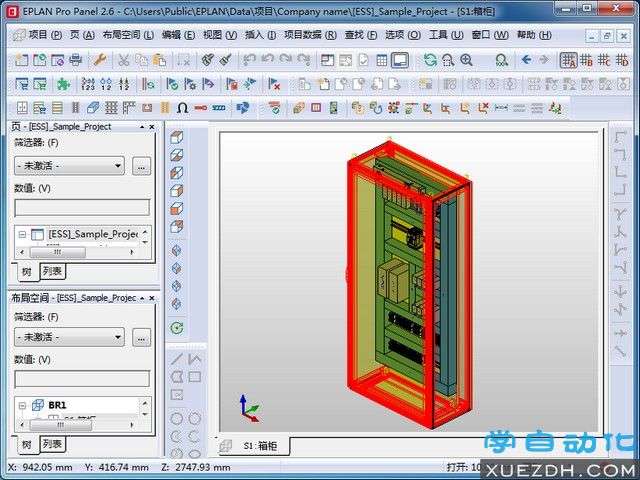640x480 pixels.
Task: Click the paste clipboard icon
Action: (x=160, y=60)
